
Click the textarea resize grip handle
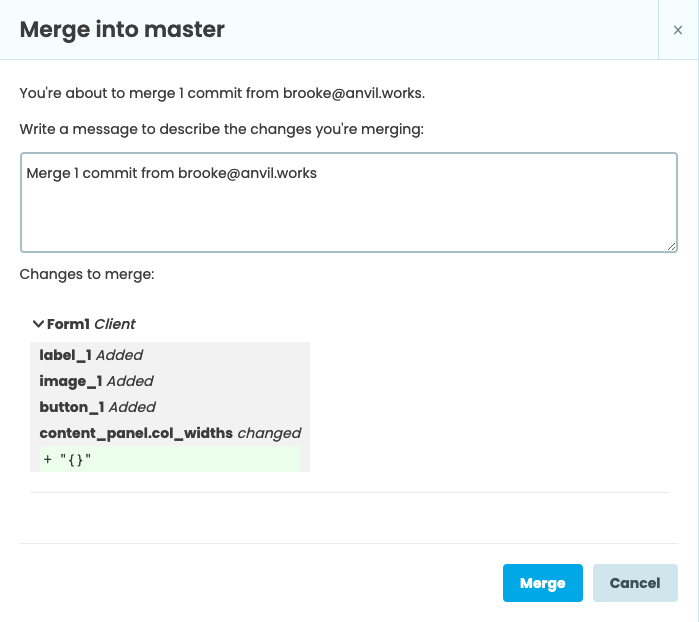tap(671, 246)
